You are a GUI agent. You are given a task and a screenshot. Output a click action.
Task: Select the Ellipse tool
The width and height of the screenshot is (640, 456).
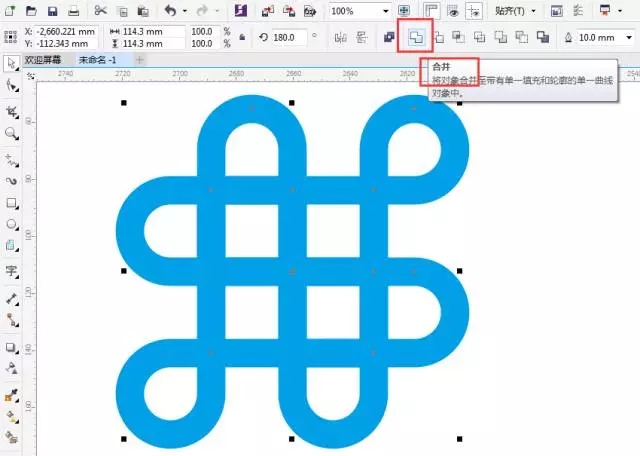pos(11,224)
